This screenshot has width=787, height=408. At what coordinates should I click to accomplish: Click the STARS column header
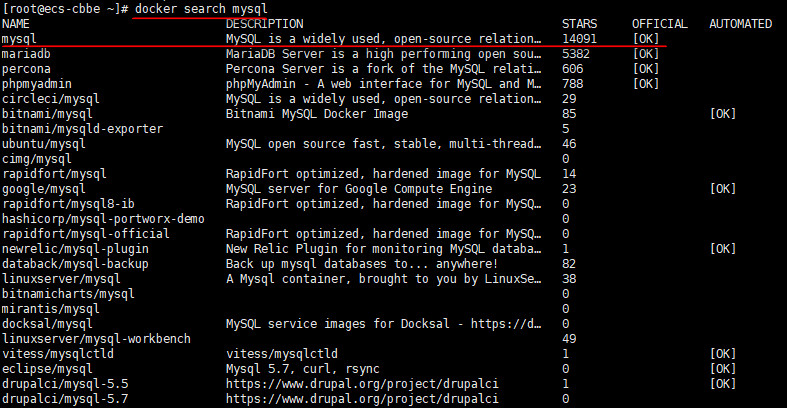[x=579, y=24]
